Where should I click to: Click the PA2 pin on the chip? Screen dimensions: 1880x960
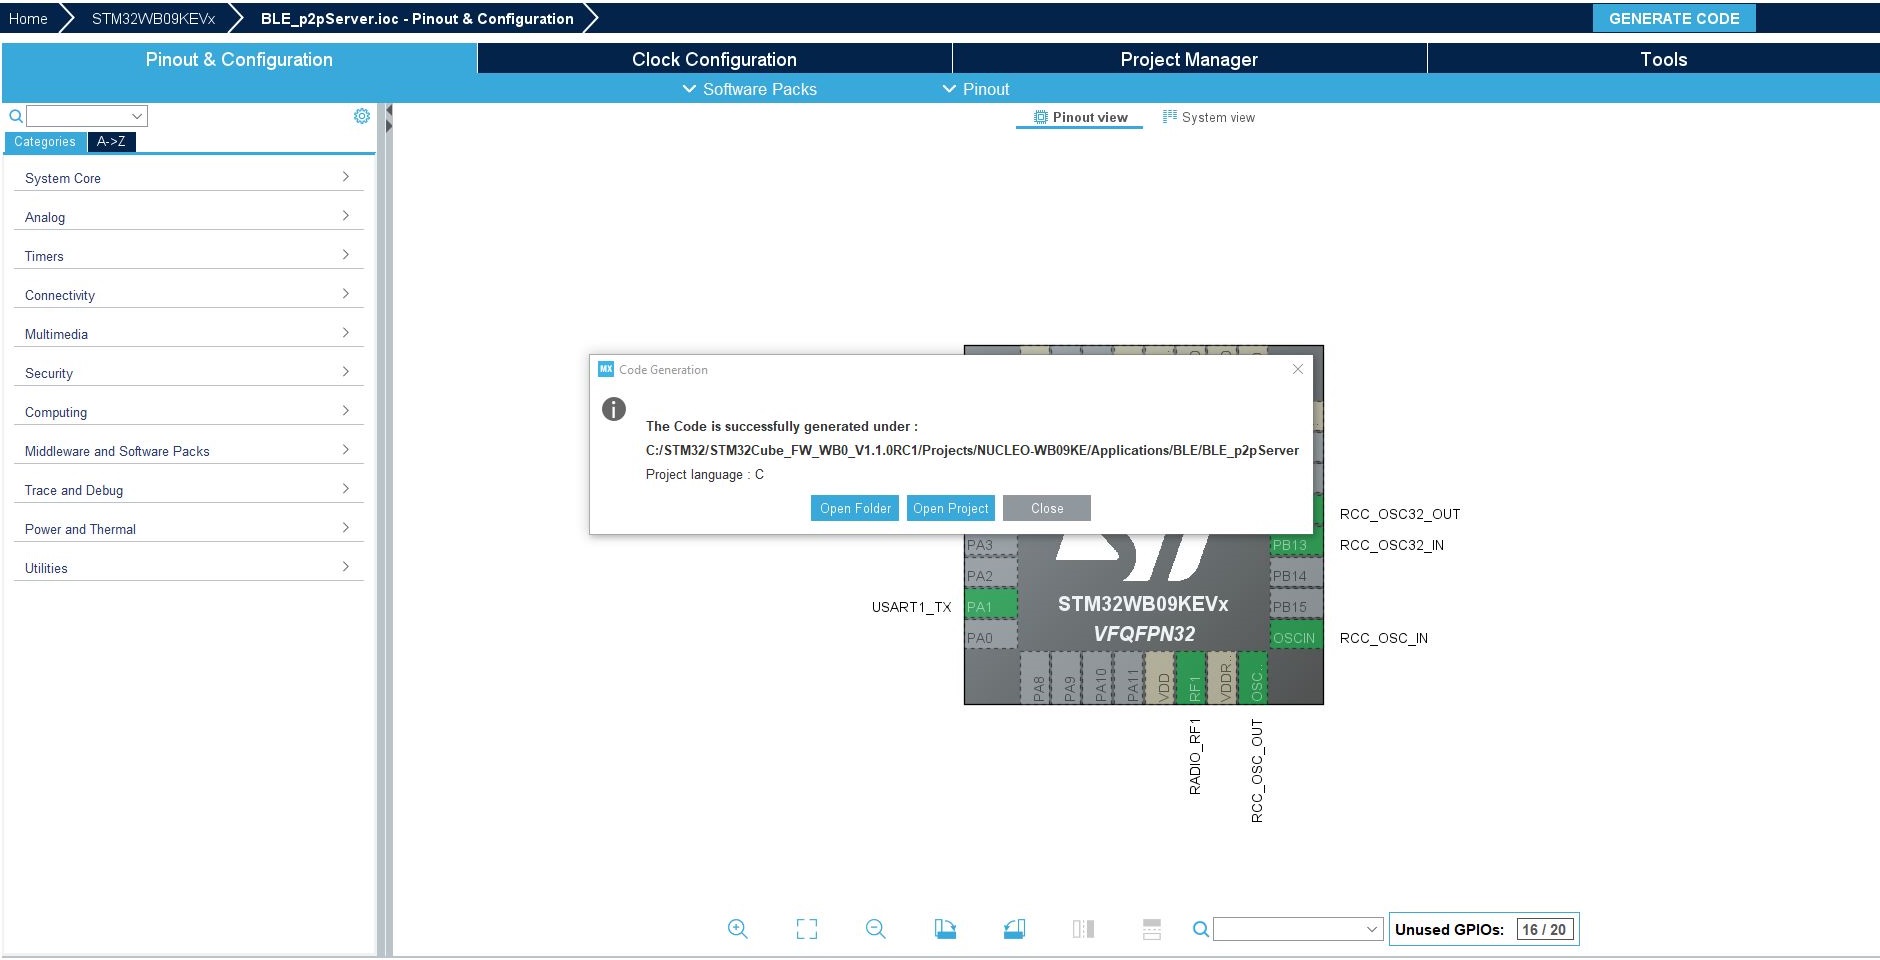click(991, 575)
